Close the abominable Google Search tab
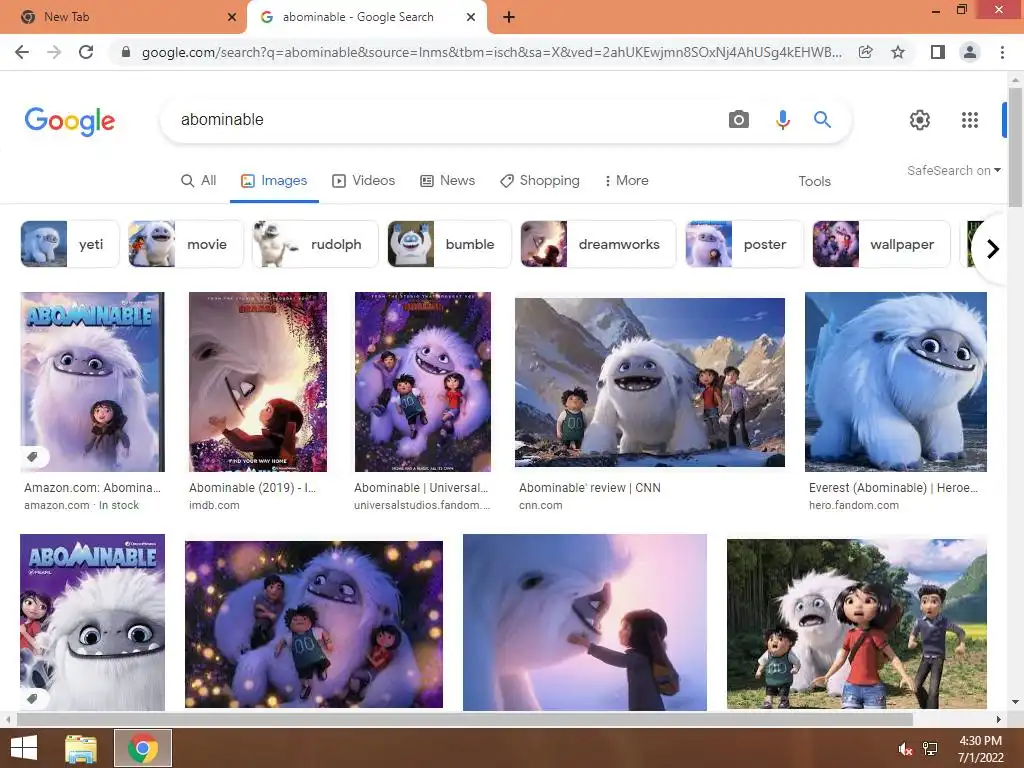 (x=471, y=17)
